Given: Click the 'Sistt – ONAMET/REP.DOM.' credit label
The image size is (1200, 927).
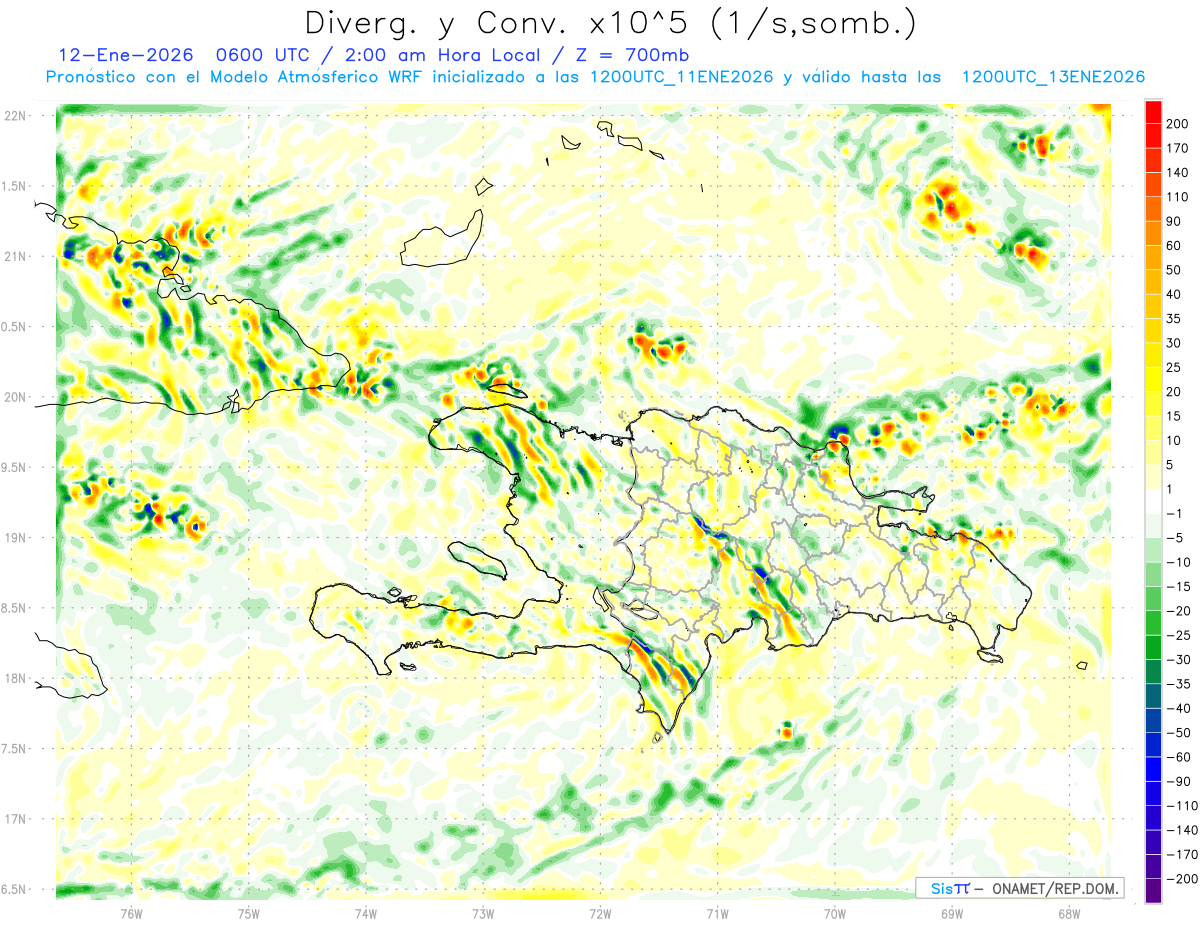Looking at the screenshot, I should [1020, 888].
